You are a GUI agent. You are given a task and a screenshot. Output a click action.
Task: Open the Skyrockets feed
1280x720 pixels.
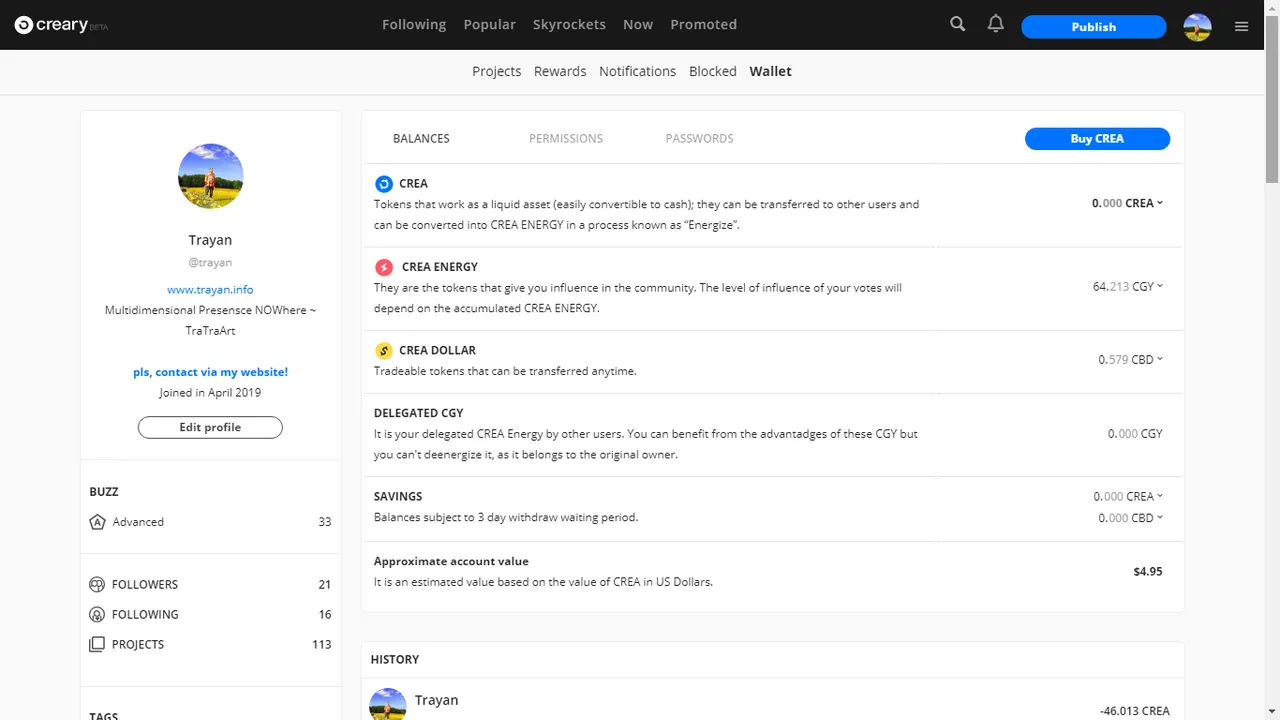pyautogui.click(x=569, y=24)
